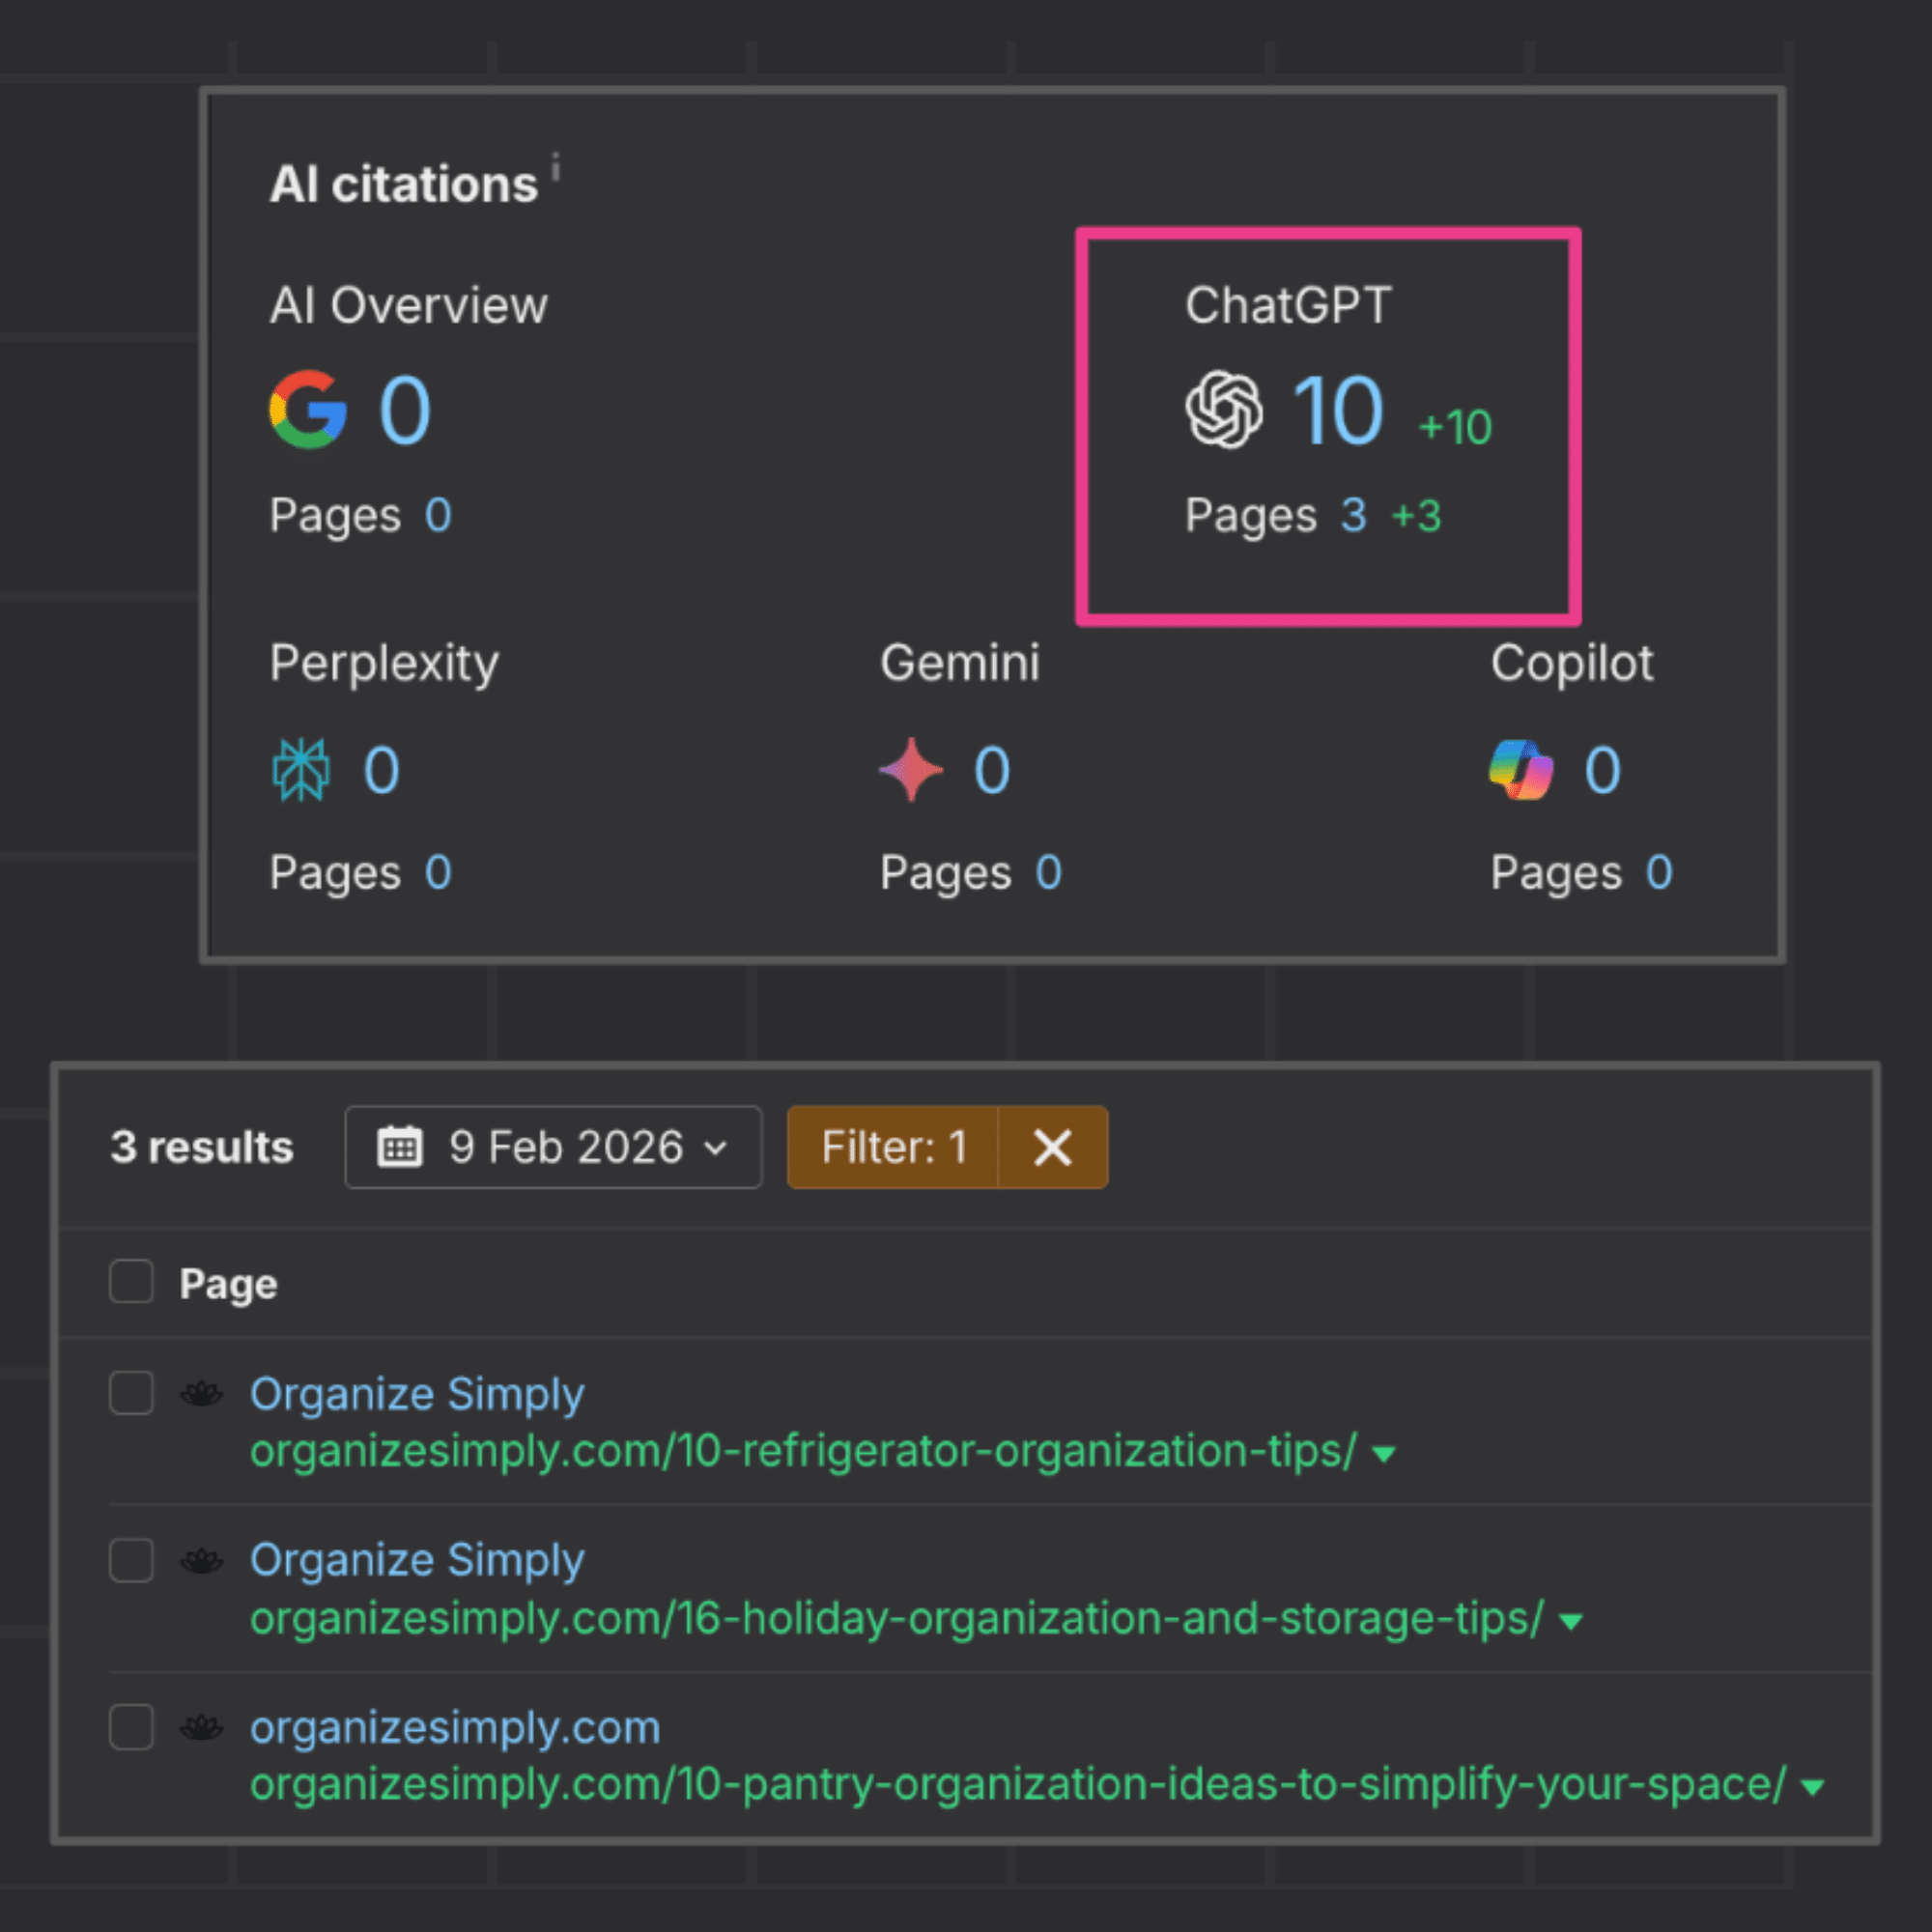This screenshot has height=1932, width=1932.
Task: Click the ChatGPT logo icon
Action: (x=1223, y=410)
